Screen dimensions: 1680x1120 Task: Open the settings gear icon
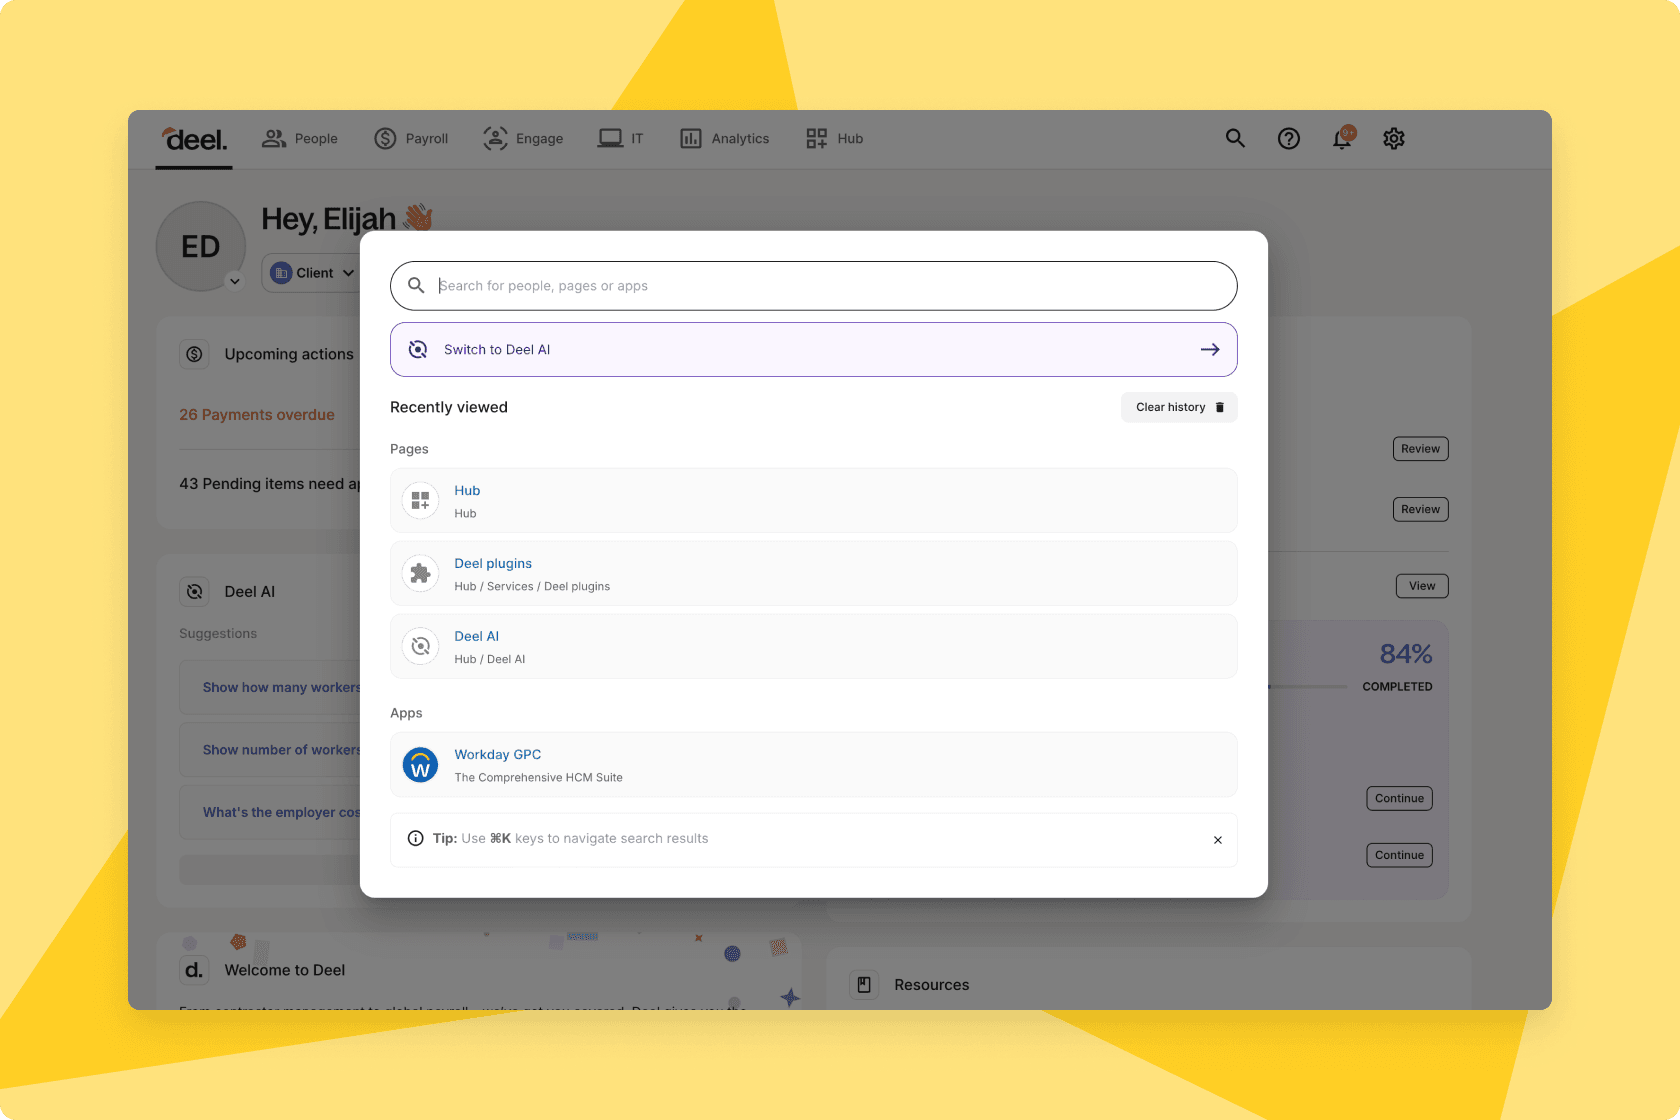[x=1394, y=139]
